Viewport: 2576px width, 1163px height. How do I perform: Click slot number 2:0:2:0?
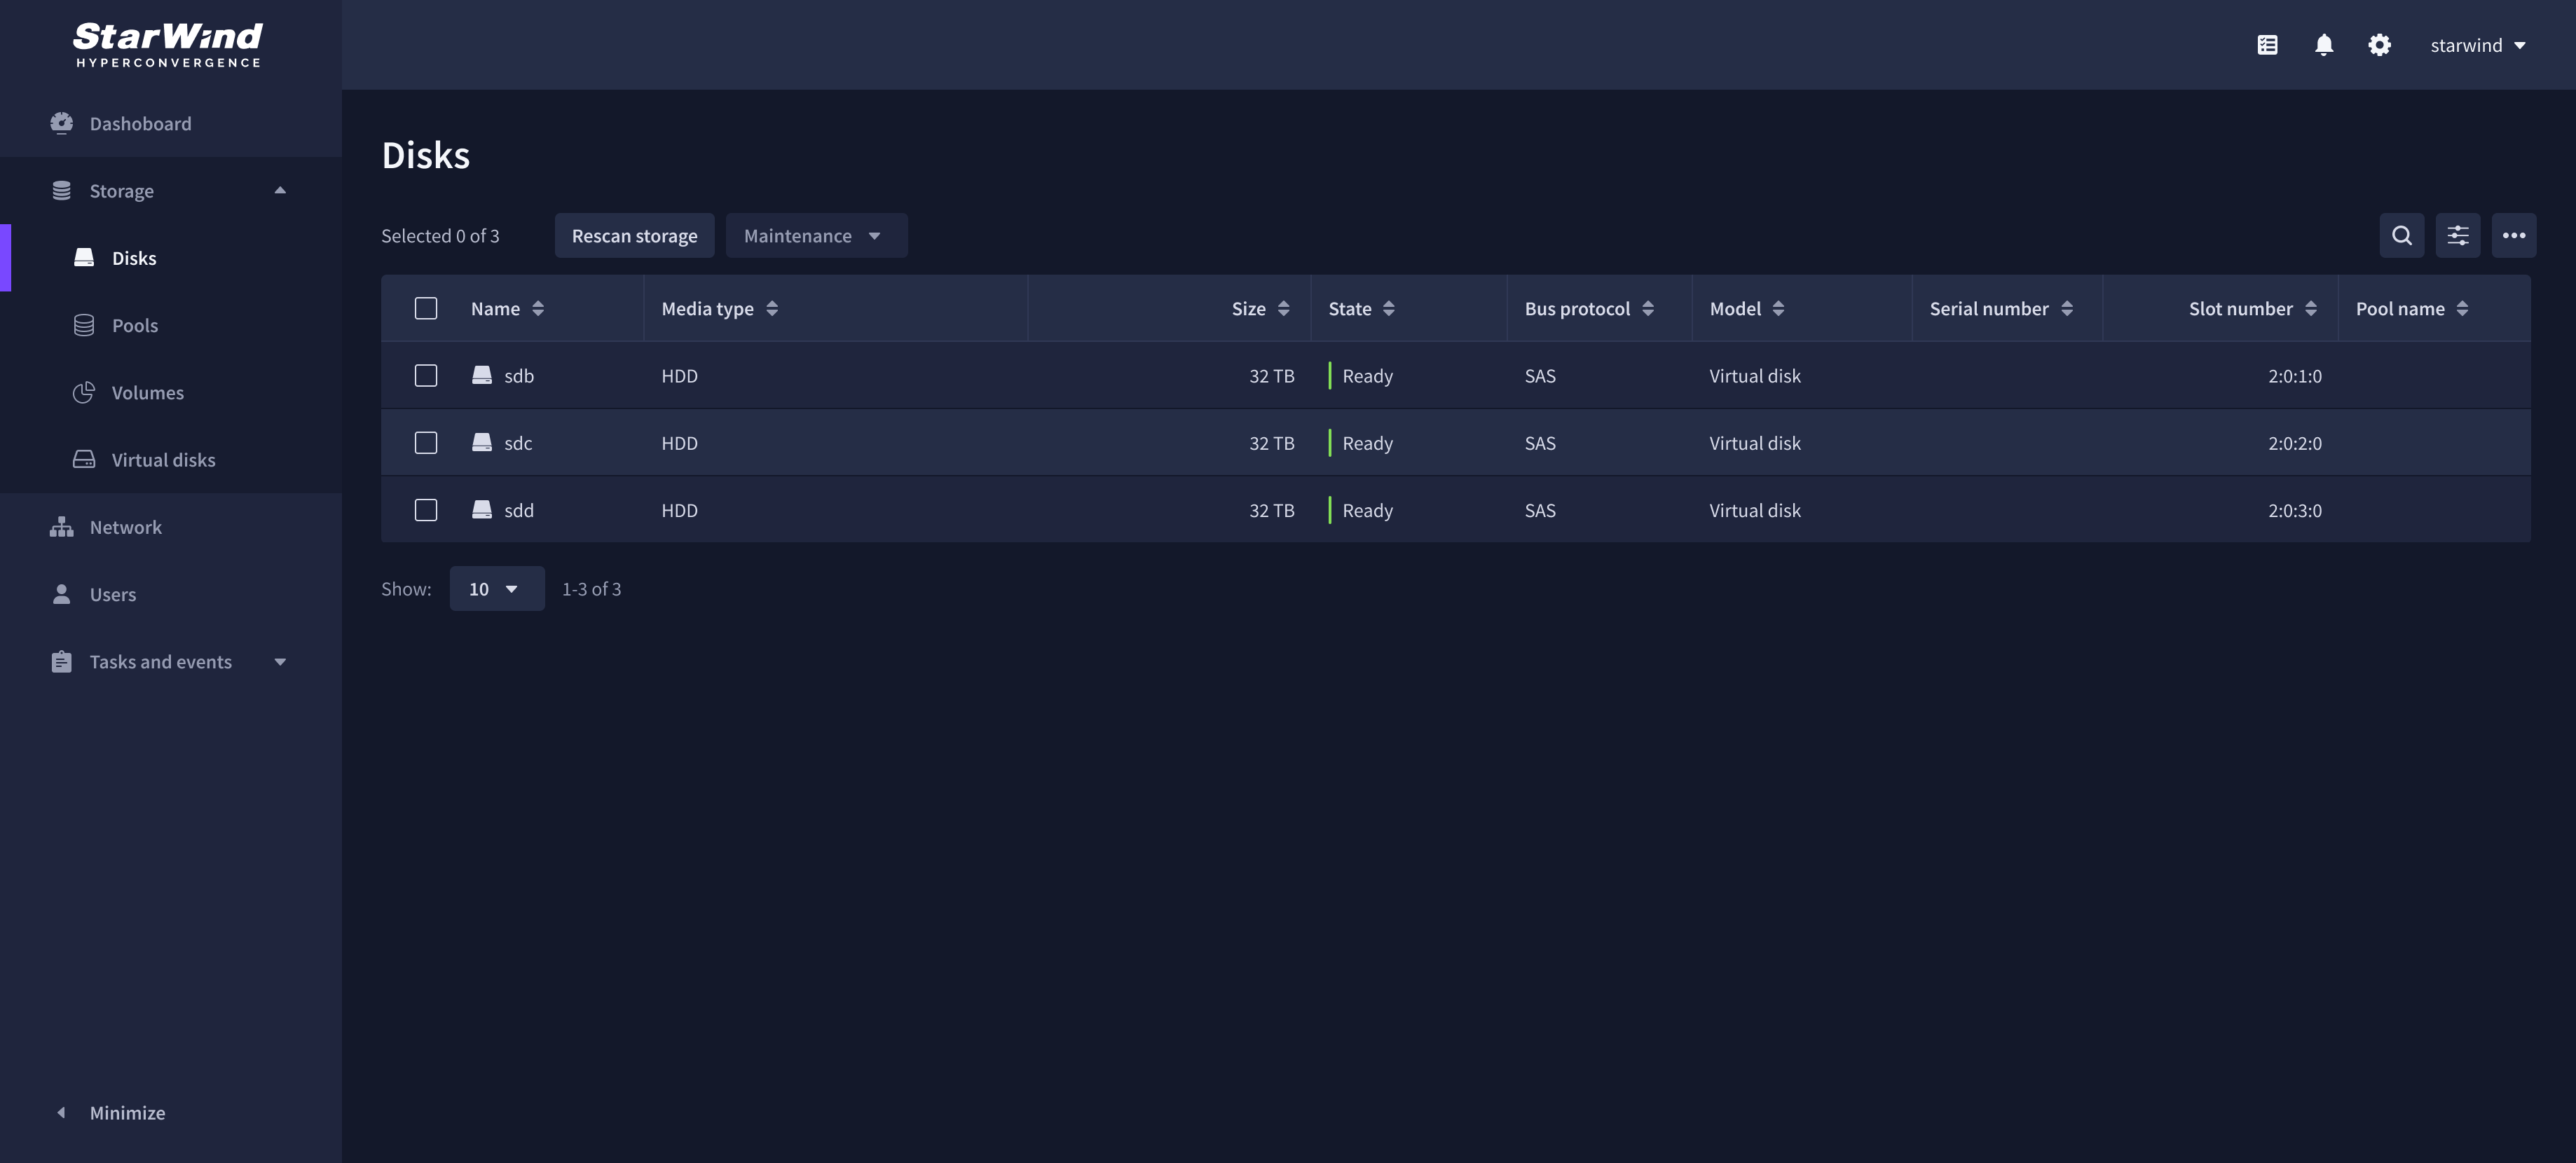coord(2294,442)
